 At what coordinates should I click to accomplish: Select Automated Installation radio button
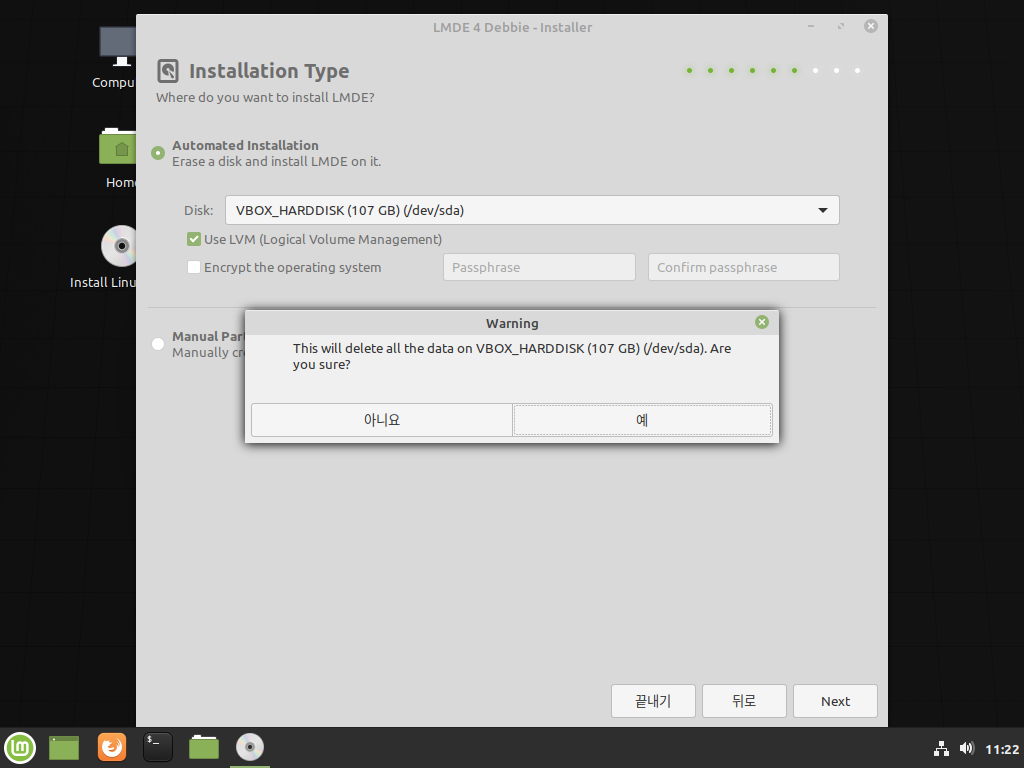pos(158,153)
